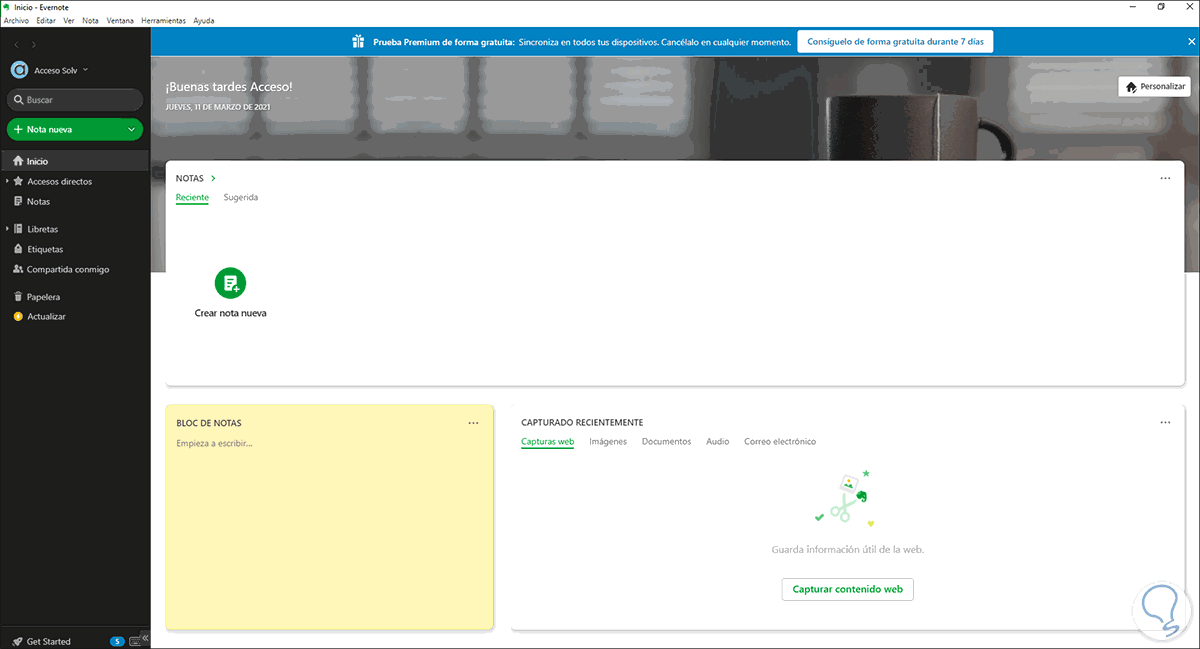Click the Buscar search field
The height and width of the screenshot is (649, 1200).
pos(75,100)
